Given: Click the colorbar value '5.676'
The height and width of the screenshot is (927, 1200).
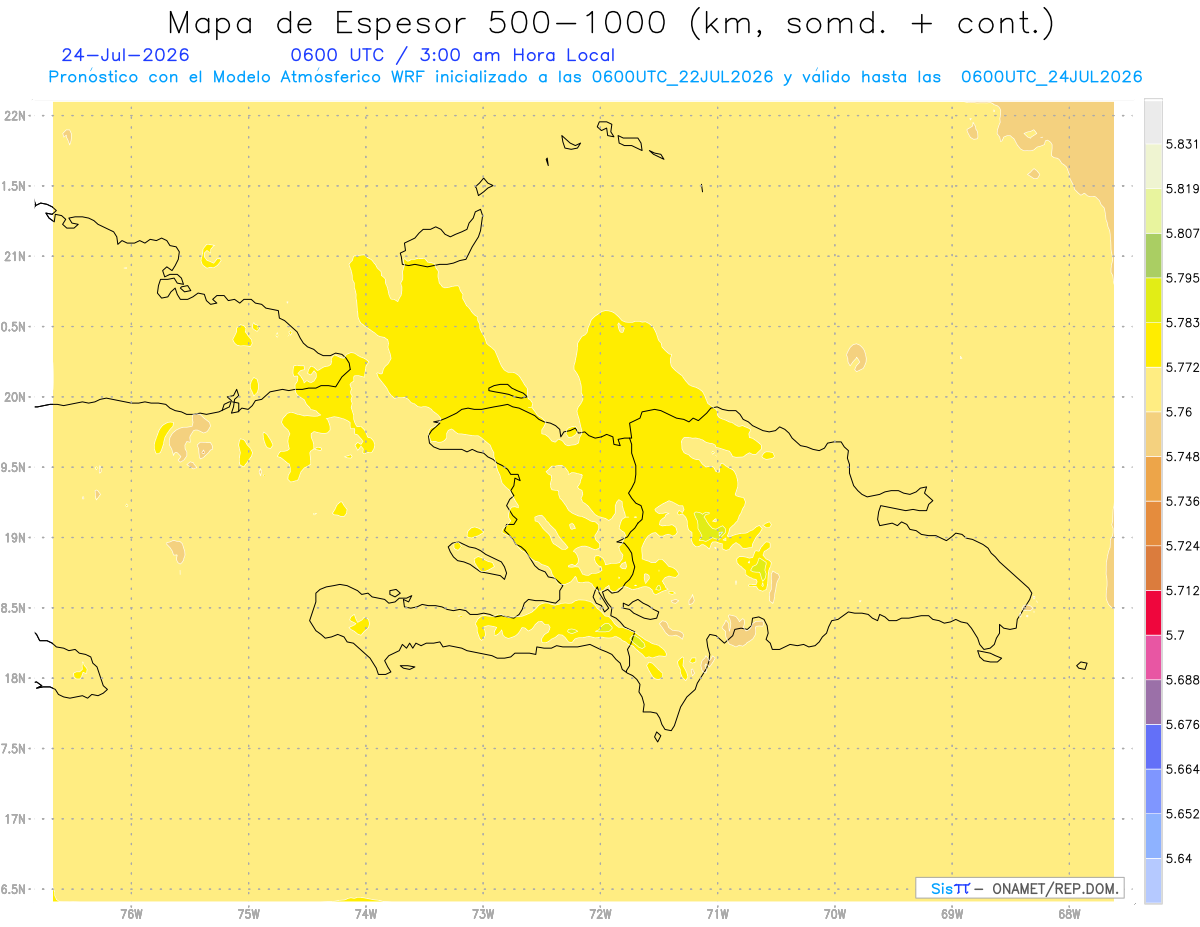Looking at the screenshot, I should click(x=1183, y=725).
